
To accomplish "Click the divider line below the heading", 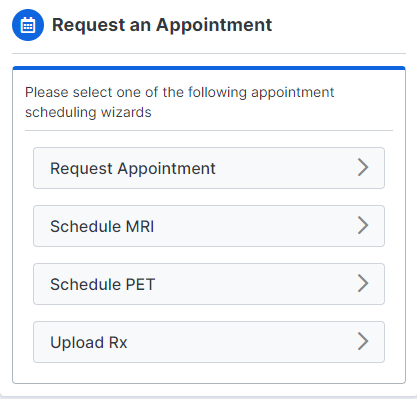I will click(209, 53).
